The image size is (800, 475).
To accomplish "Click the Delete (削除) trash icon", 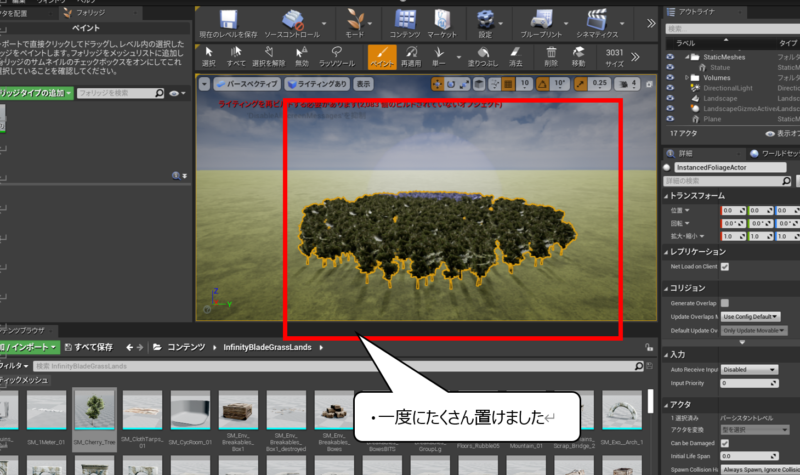I will pos(551,57).
